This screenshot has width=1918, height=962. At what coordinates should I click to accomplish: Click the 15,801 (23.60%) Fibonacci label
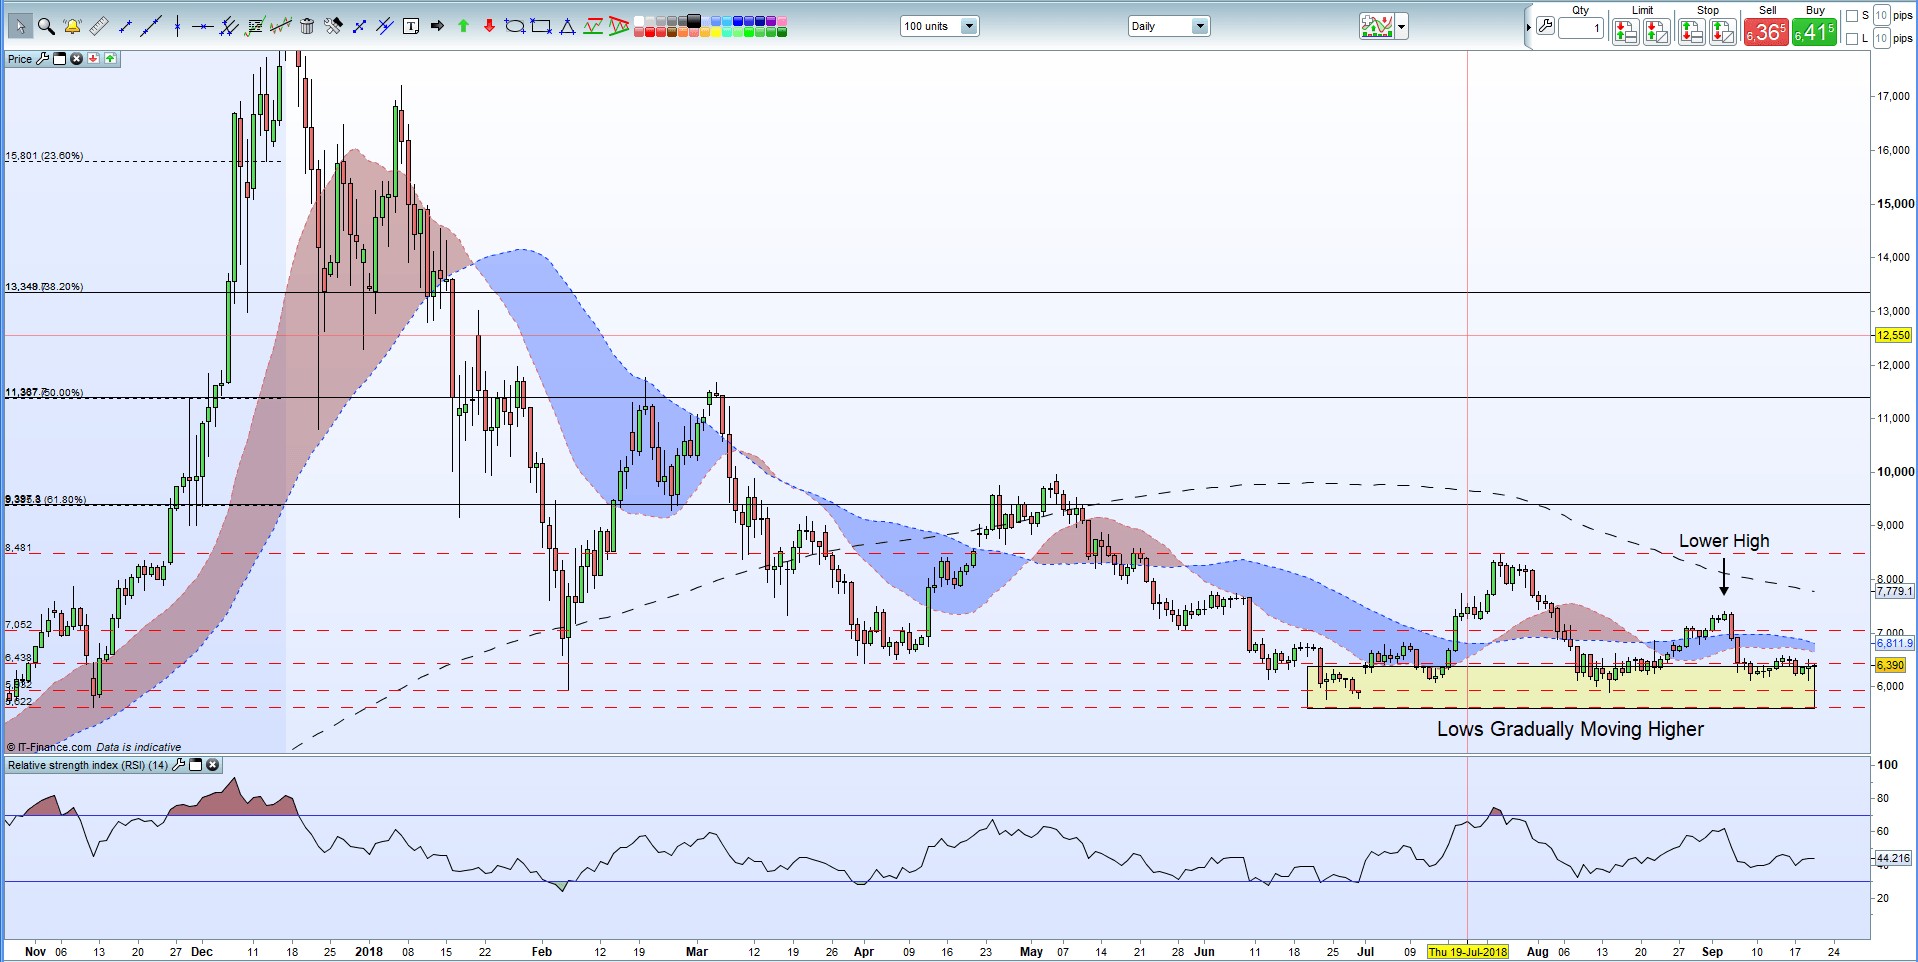[44, 156]
